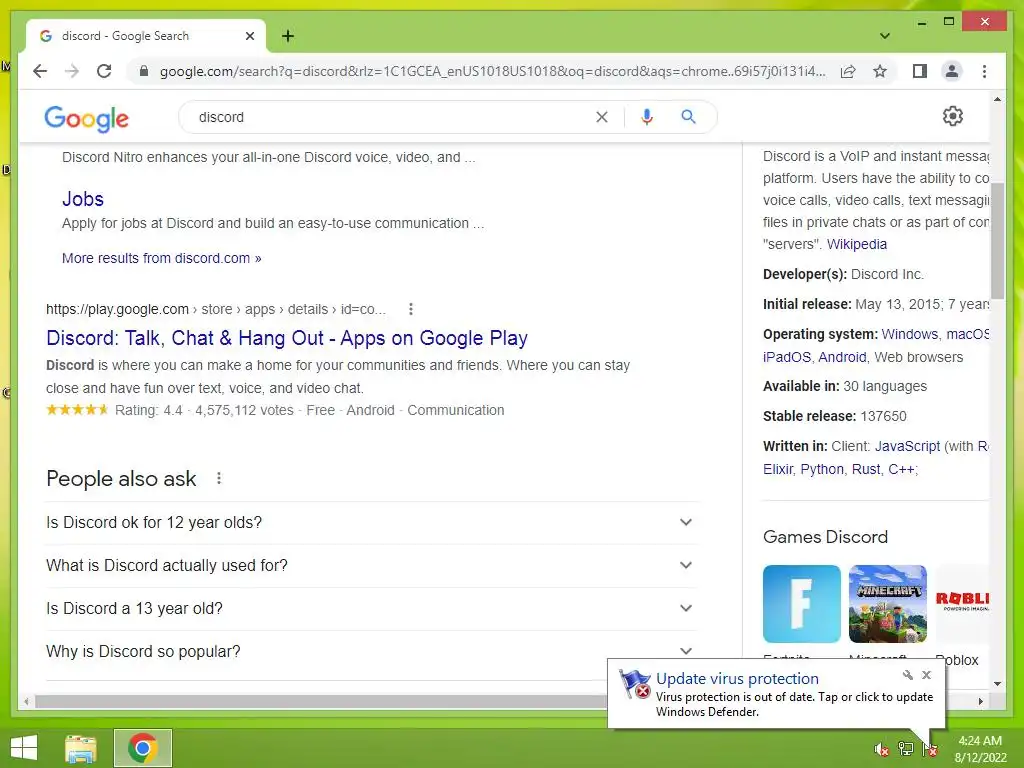Expand 'Is Discord a 13 year old?'
The image size is (1024, 768).
(371, 609)
